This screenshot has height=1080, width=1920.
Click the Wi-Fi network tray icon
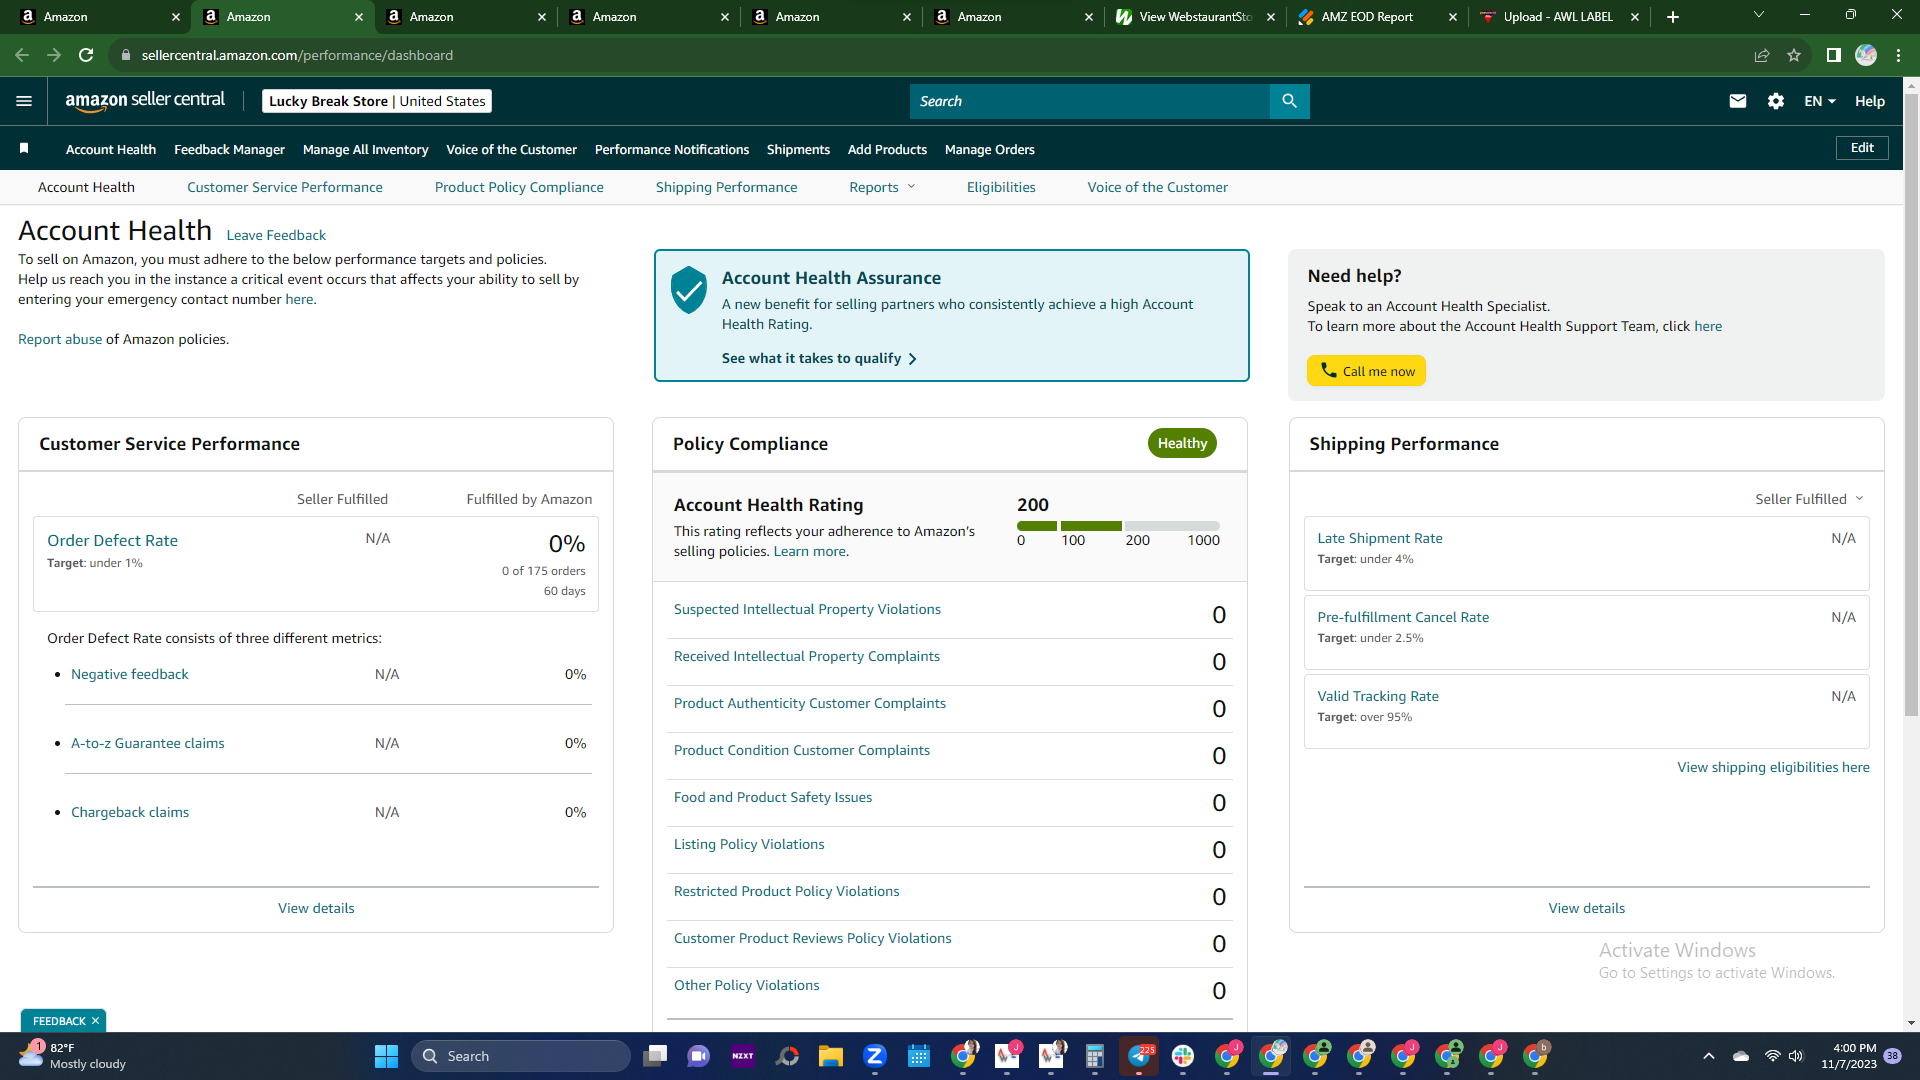pyautogui.click(x=1772, y=1056)
